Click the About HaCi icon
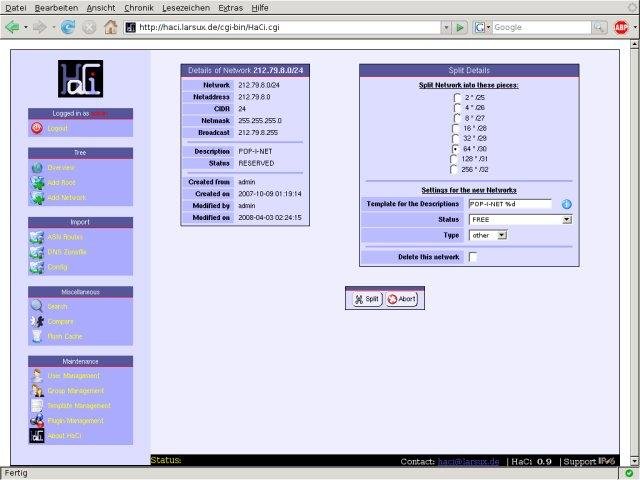640x480 pixels. point(37,436)
